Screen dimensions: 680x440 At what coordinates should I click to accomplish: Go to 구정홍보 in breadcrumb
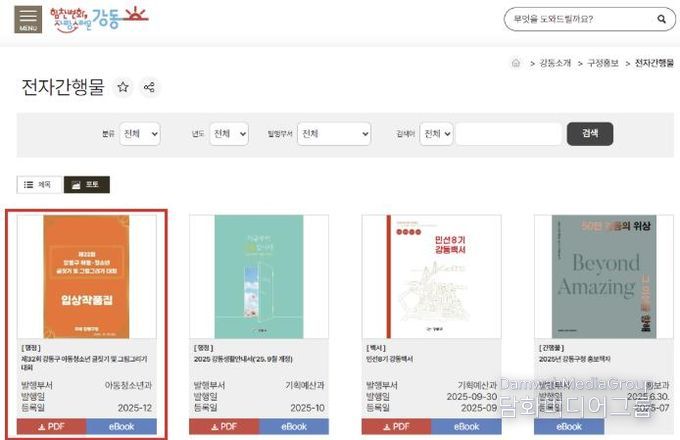coord(602,62)
